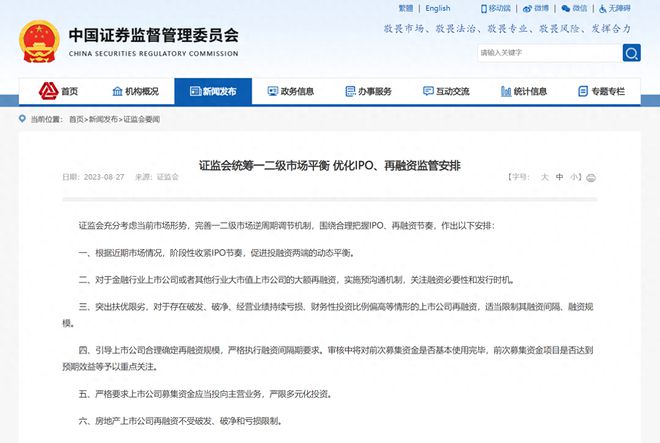The image size is (660, 443).
Task: Open the 首页 navigation tab
Action: point(59,91)
